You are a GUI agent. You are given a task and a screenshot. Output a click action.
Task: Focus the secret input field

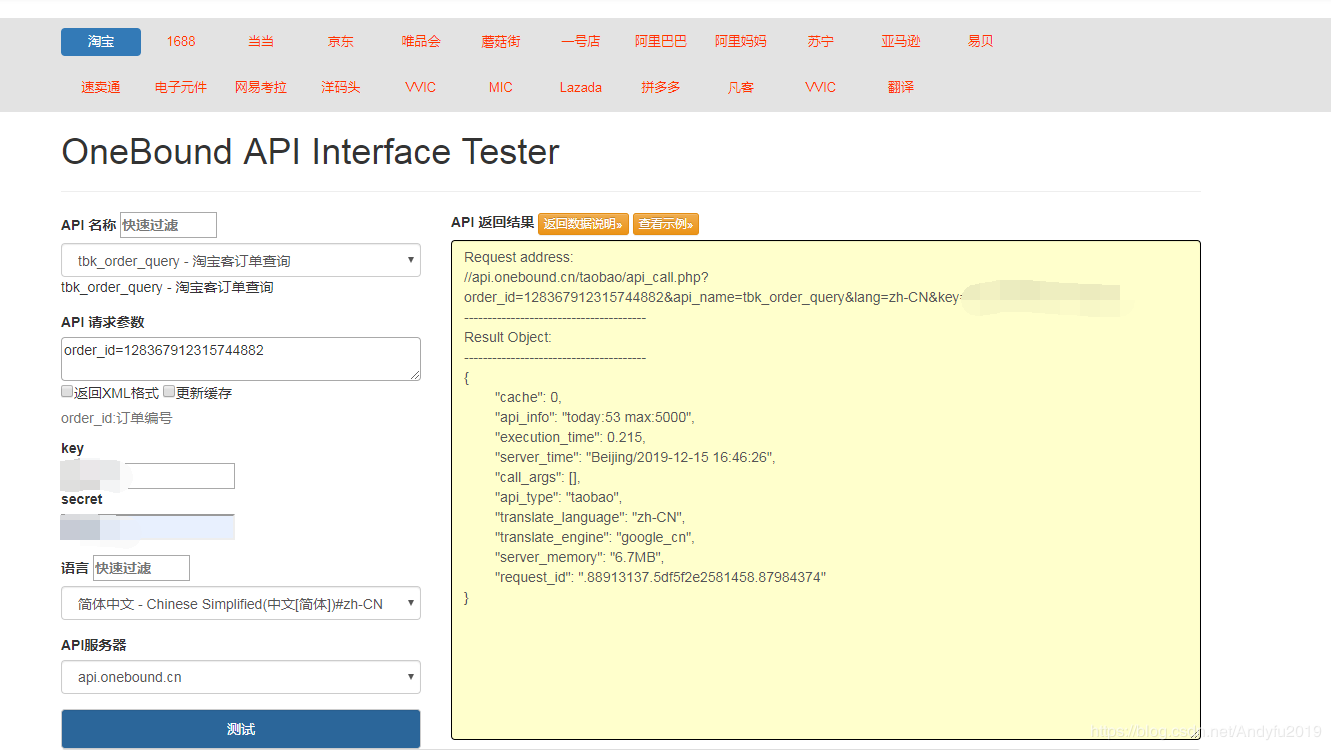(148, 527)
